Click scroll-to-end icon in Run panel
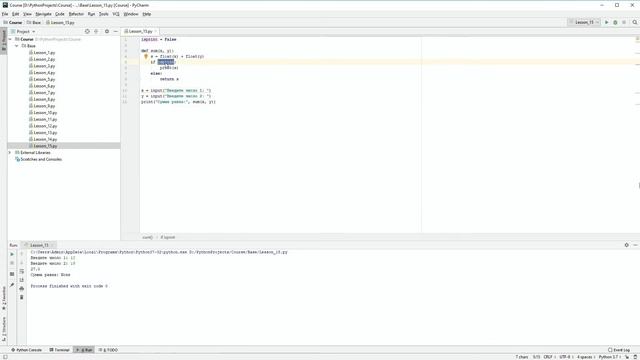 (x=22, y=280)
